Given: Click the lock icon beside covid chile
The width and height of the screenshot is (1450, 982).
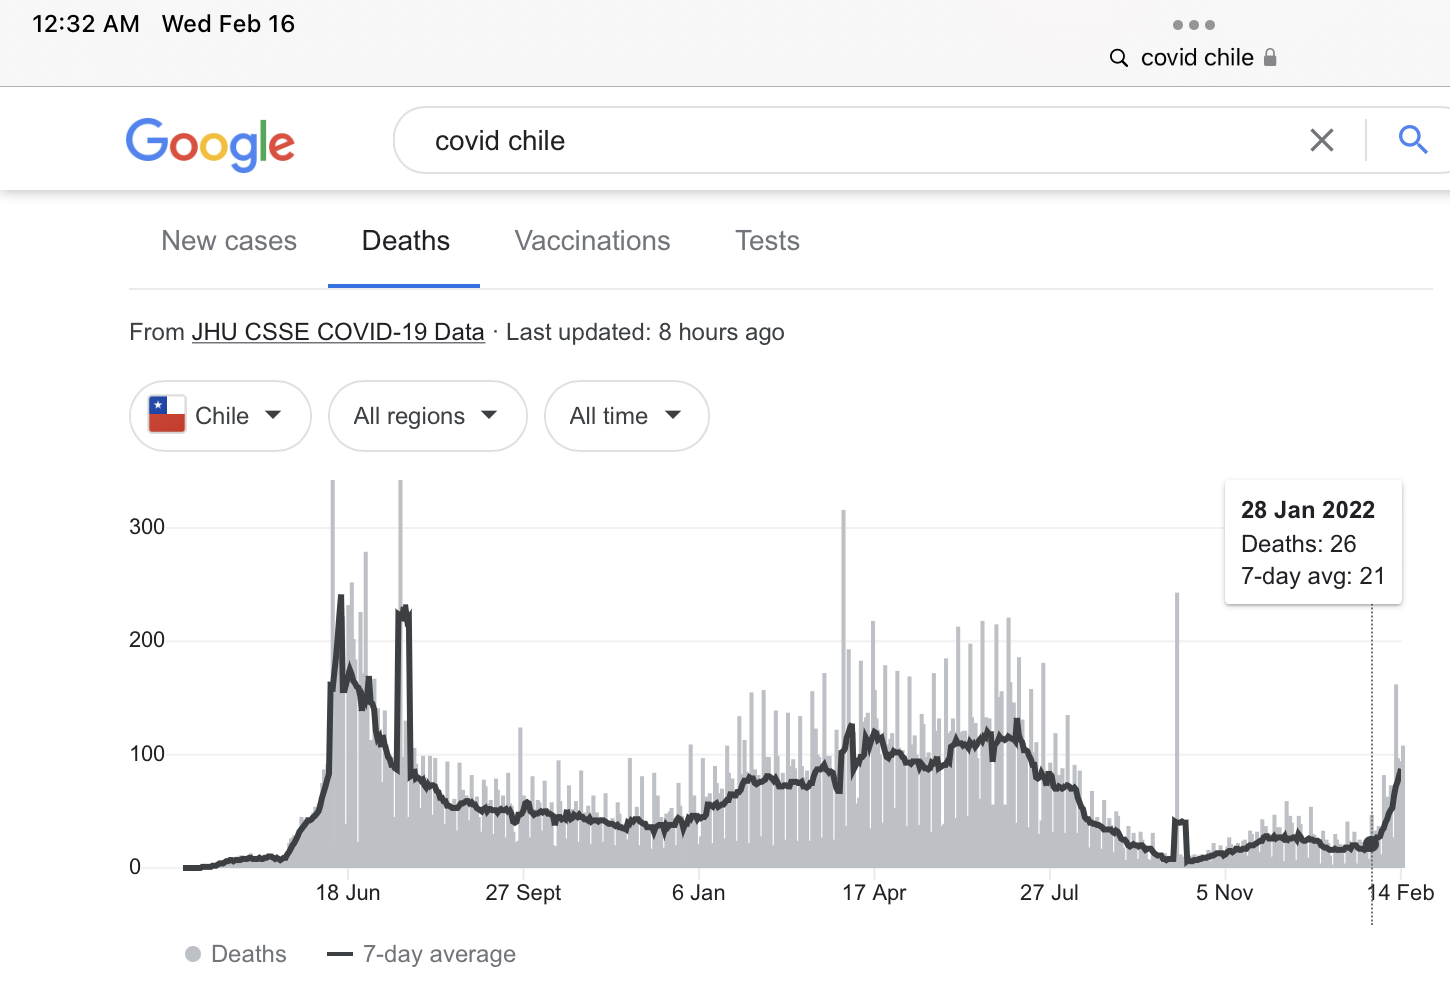Looking at the screenshot, I should (x=1270, y=58).
